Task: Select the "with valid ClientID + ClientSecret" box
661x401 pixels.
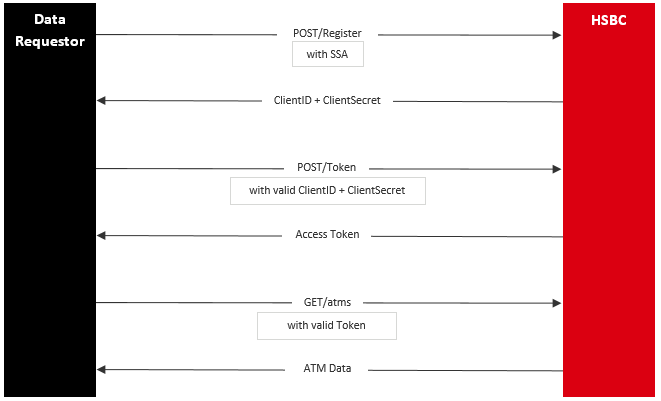Action: [327, 190]
